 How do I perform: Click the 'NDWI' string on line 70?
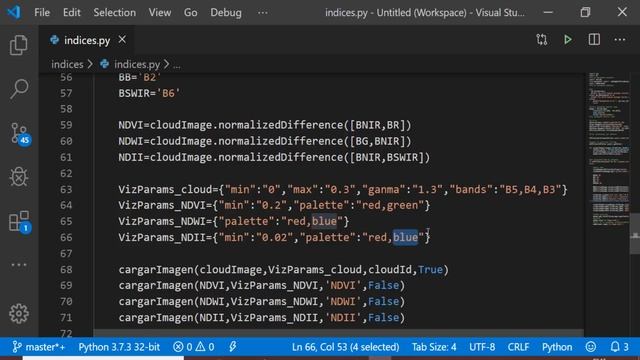(x=343, y=302)
